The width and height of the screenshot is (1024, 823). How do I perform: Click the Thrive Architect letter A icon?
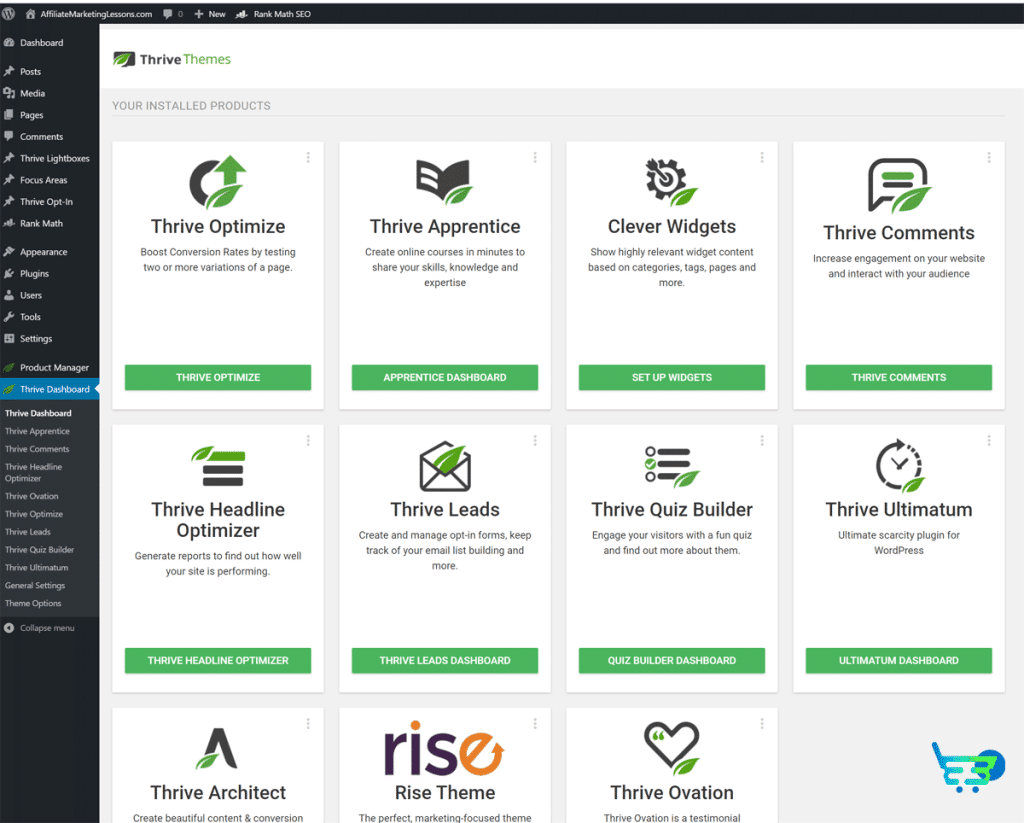217,748
